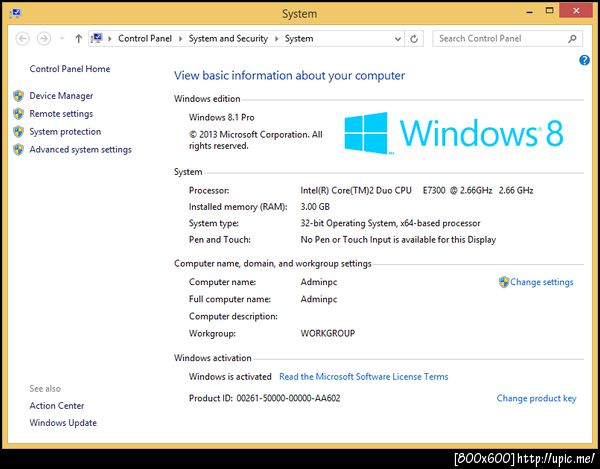Open Action Center under See also
Image resolution: width=600 pixels, height=469 pixels.
pyautogui.click(x=57, y=405)
